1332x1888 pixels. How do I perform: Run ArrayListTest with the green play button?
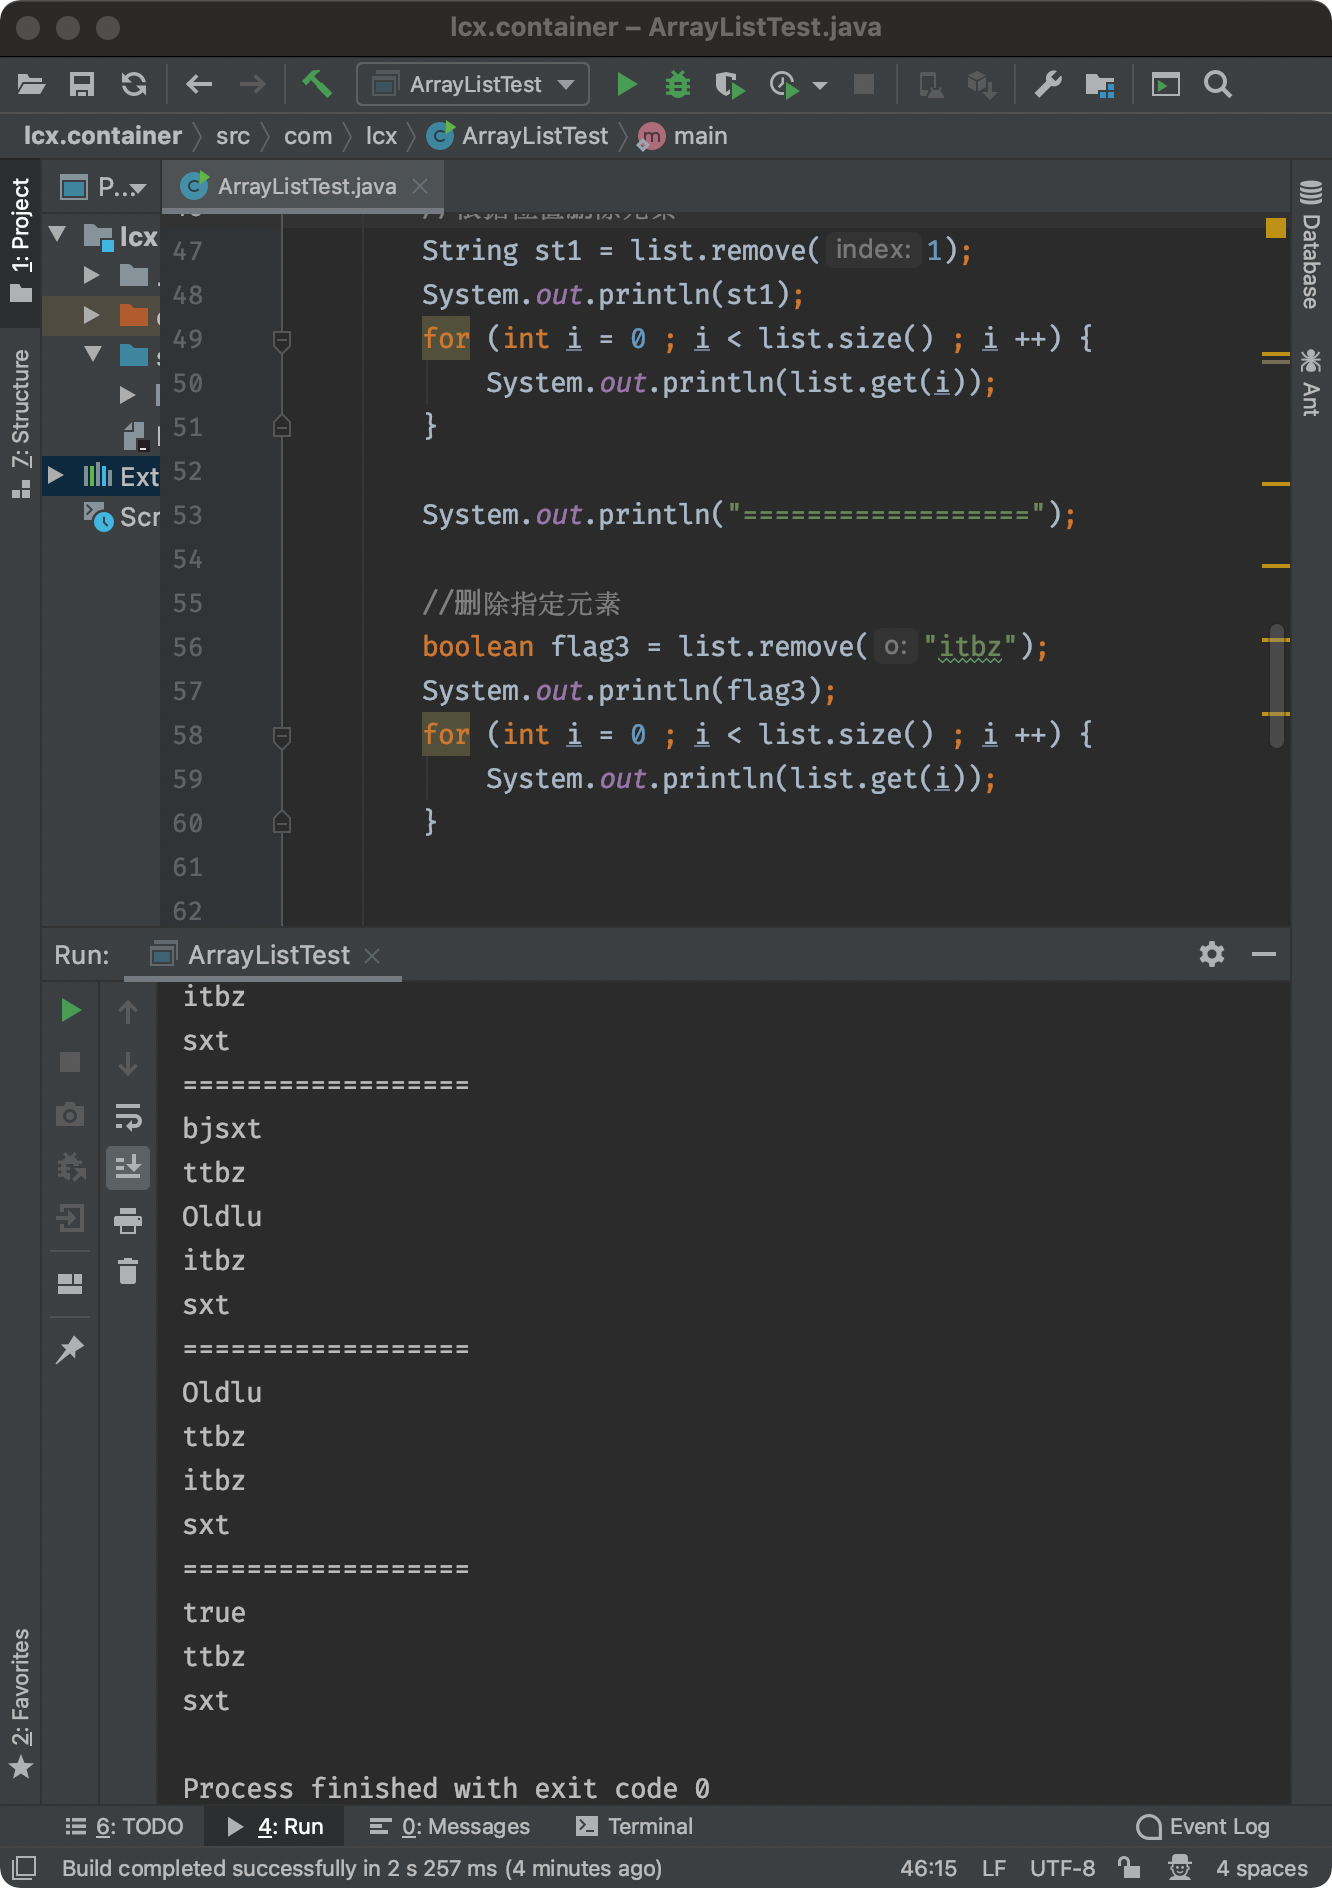(627, 85)
